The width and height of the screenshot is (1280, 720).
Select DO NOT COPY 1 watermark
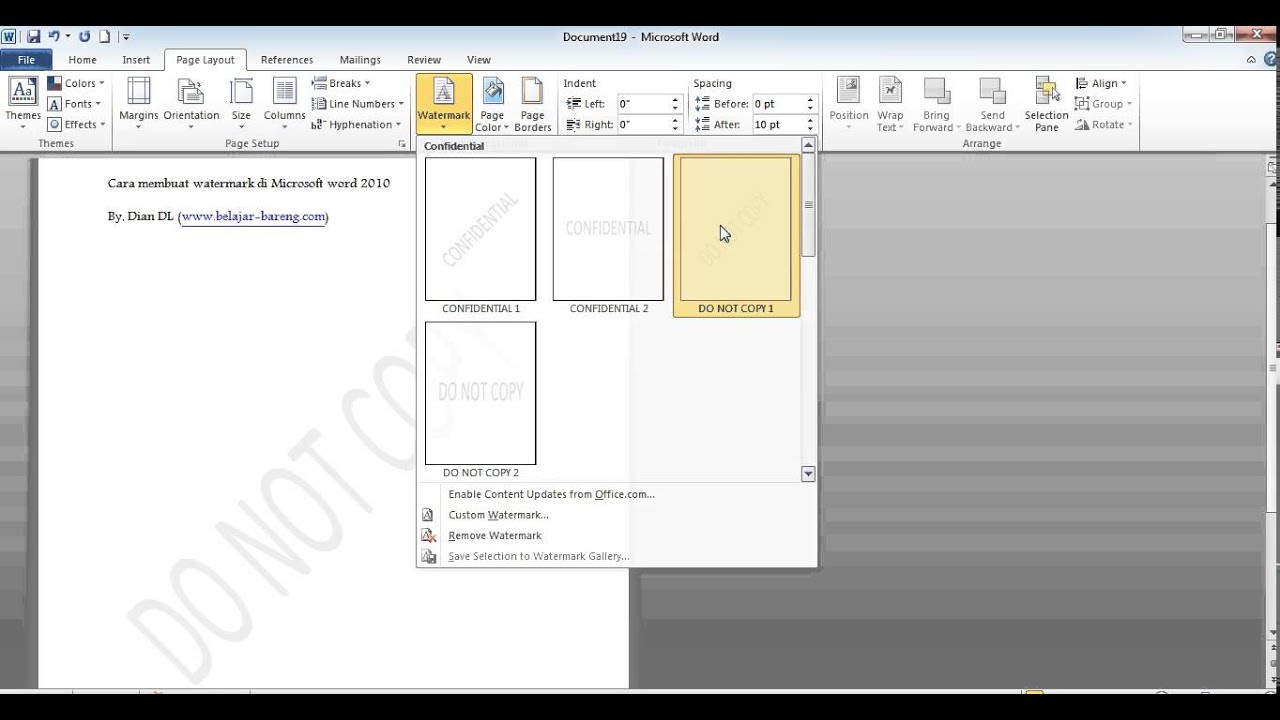click(x=736, y=236)
